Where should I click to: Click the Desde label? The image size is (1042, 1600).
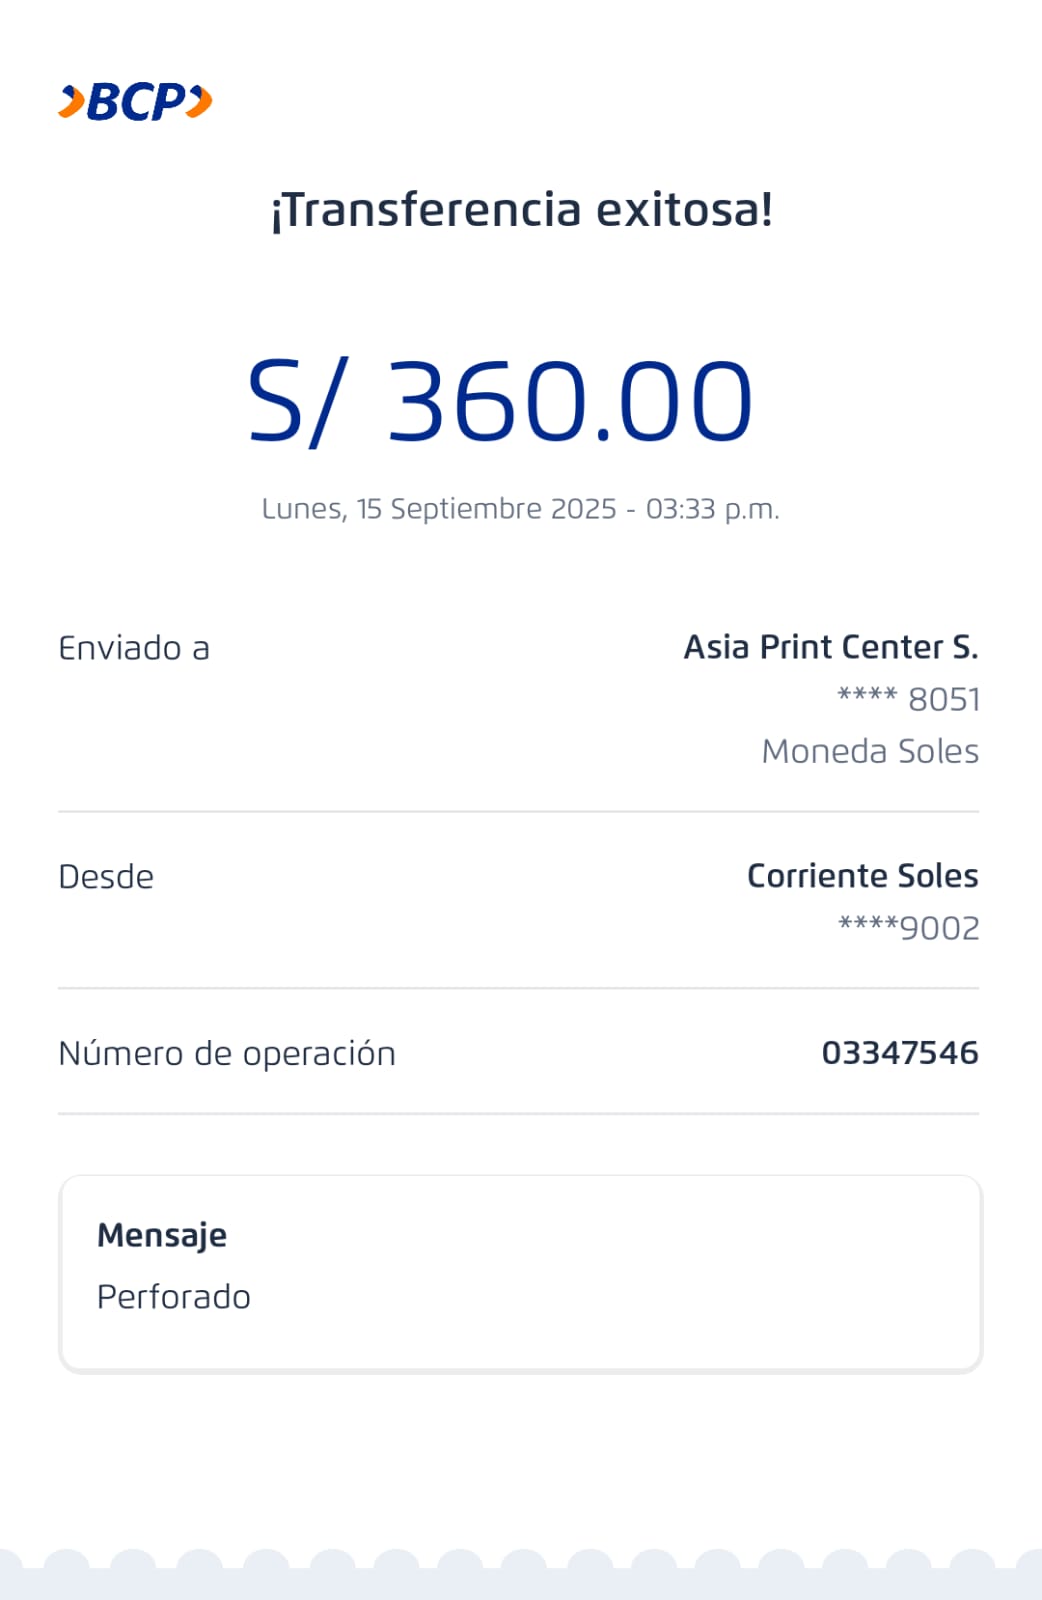pos(106,877)
